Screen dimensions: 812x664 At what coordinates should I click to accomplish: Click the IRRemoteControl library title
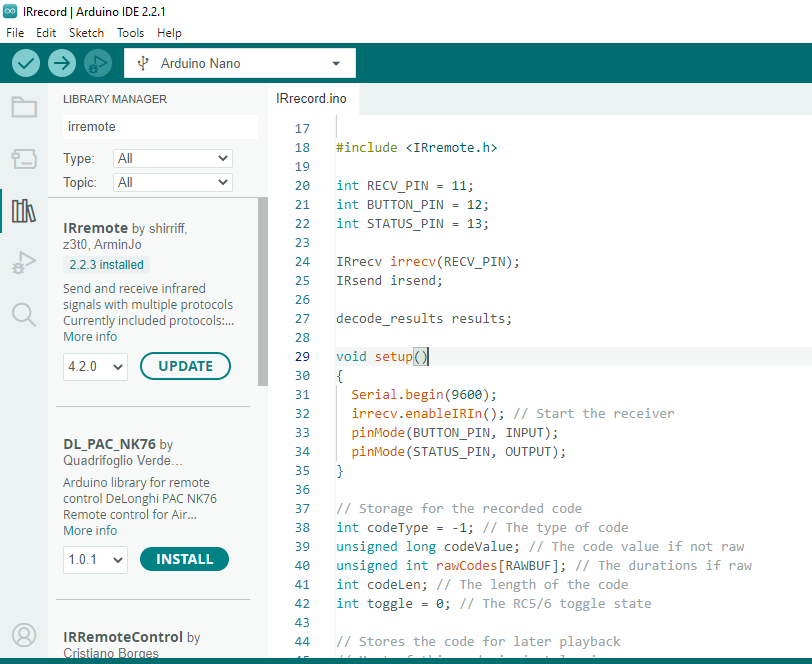(123, 637)
